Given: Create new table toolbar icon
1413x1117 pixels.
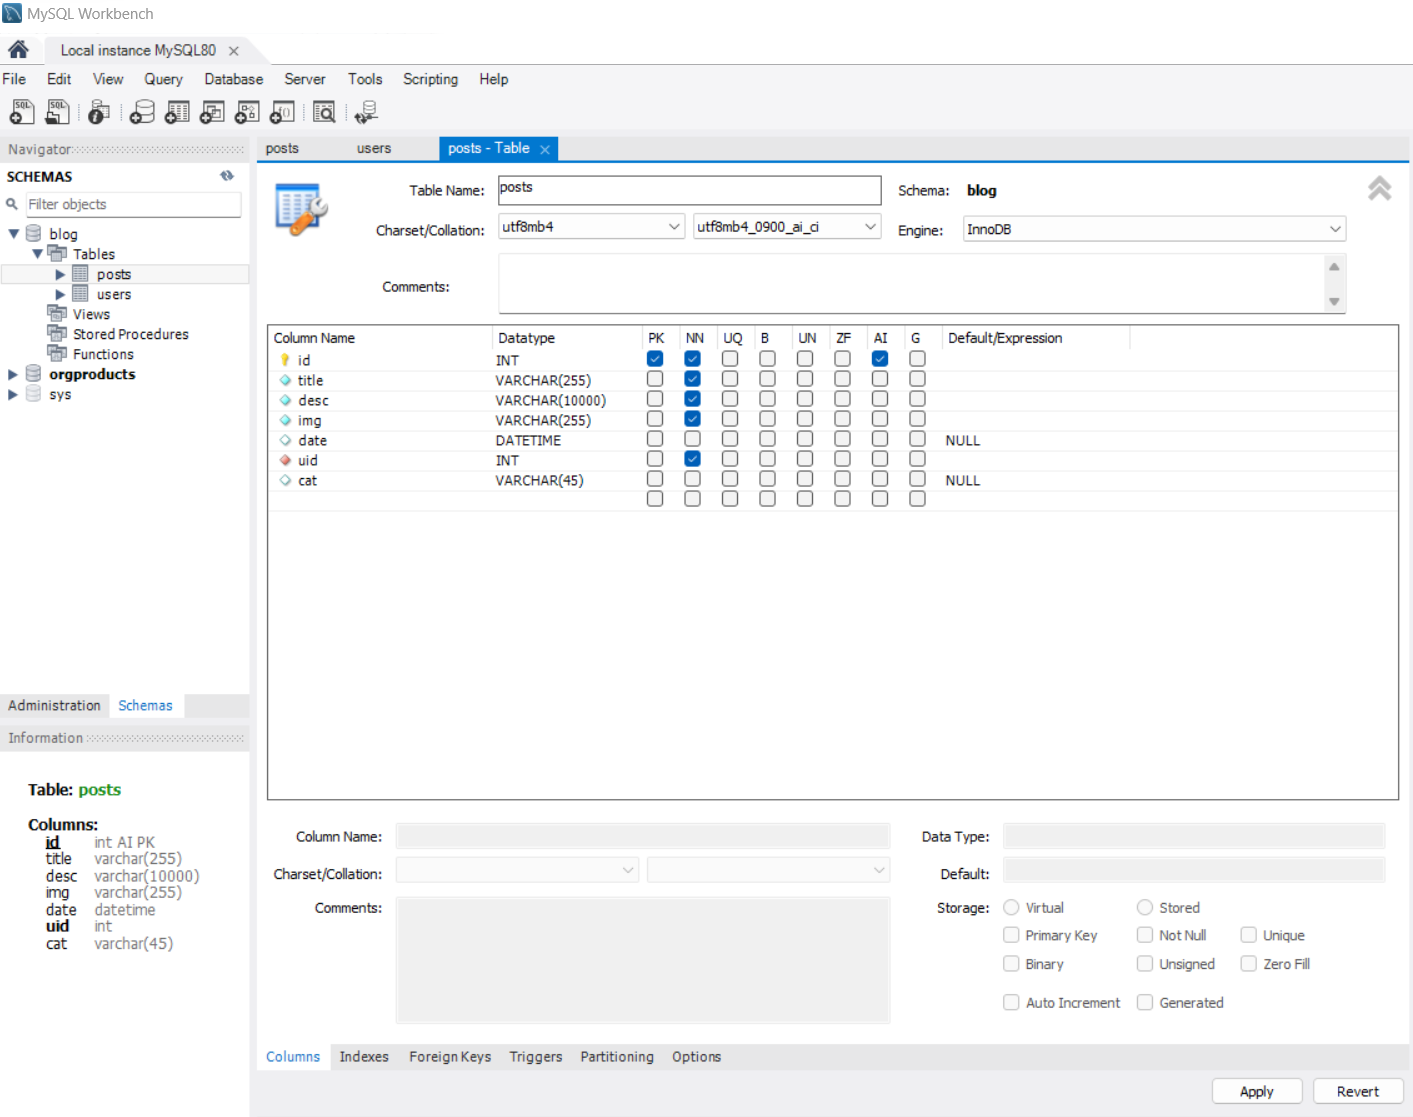Looking at the screenshot, I should click(177, 112).
